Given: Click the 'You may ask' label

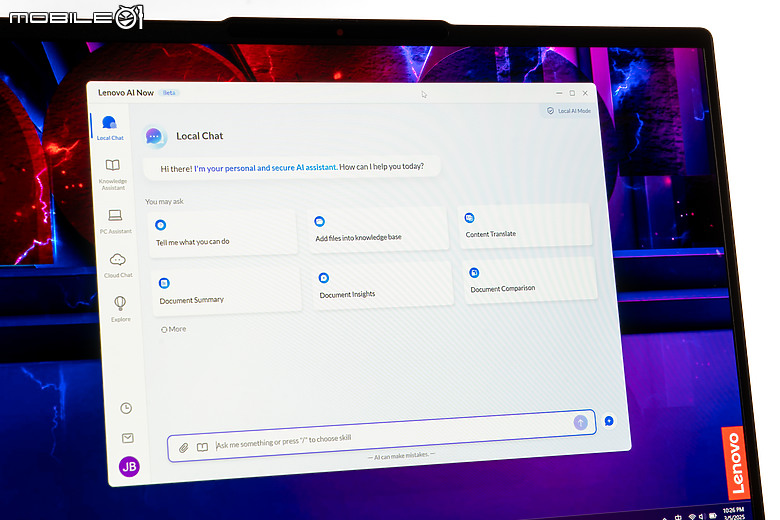Looking at the screenshot, I should tap(164, 201).
